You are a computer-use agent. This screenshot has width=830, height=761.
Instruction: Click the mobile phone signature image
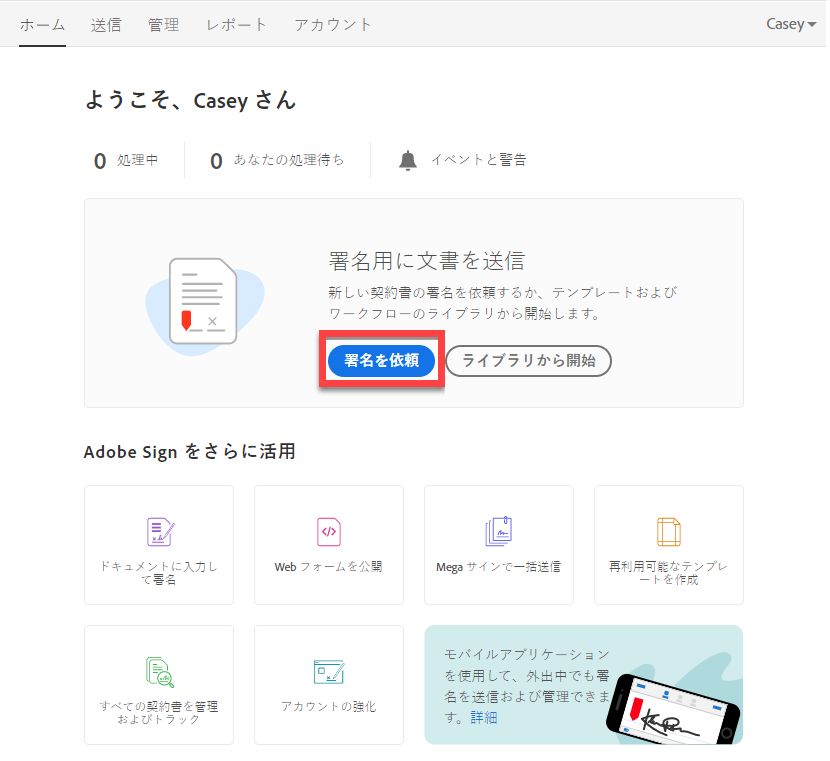click(x=673, y=708)
